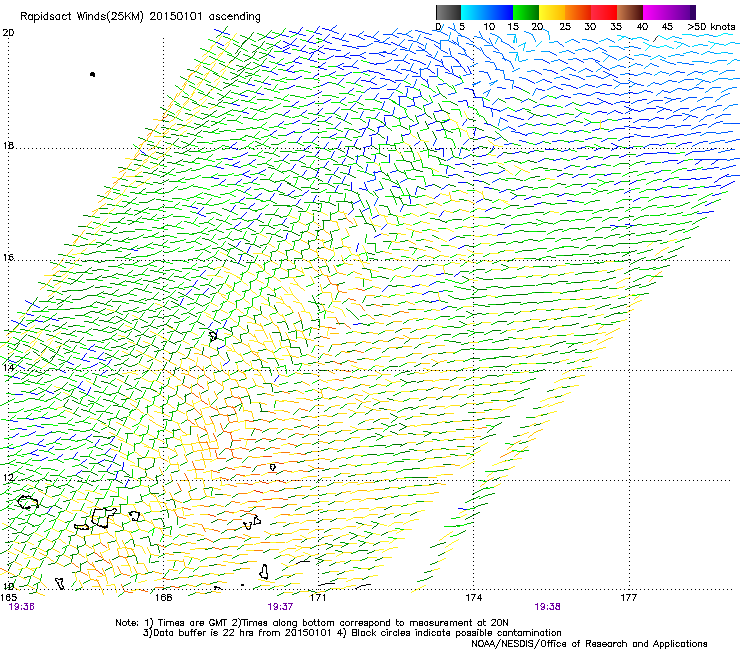
Task: Click the purple time stamp '19:38'
Action: point(547,607)
